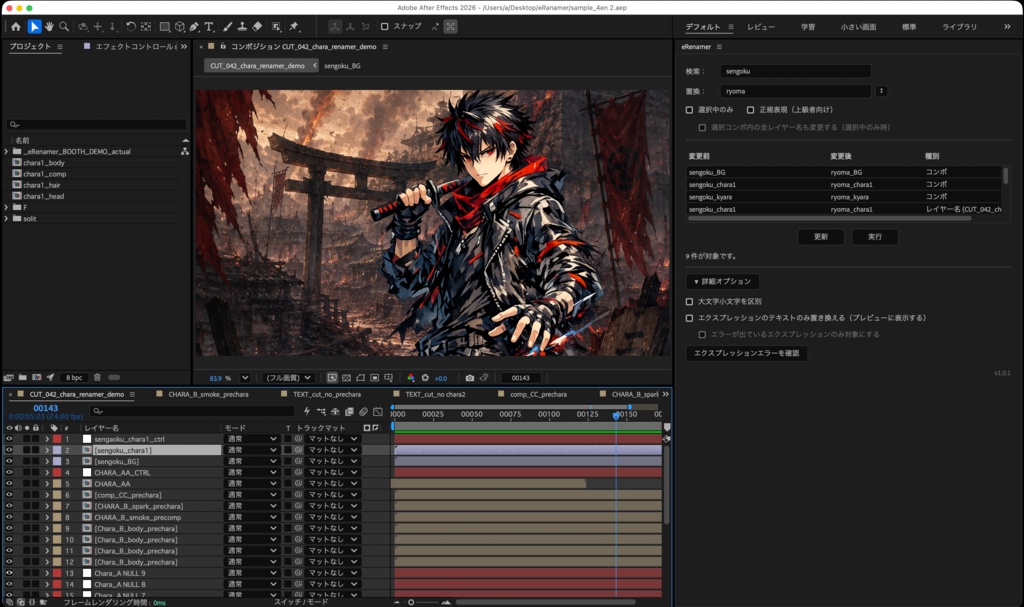Select the Clone Stamp tool
1024x607 pixels.
click(x=242, y=27)
